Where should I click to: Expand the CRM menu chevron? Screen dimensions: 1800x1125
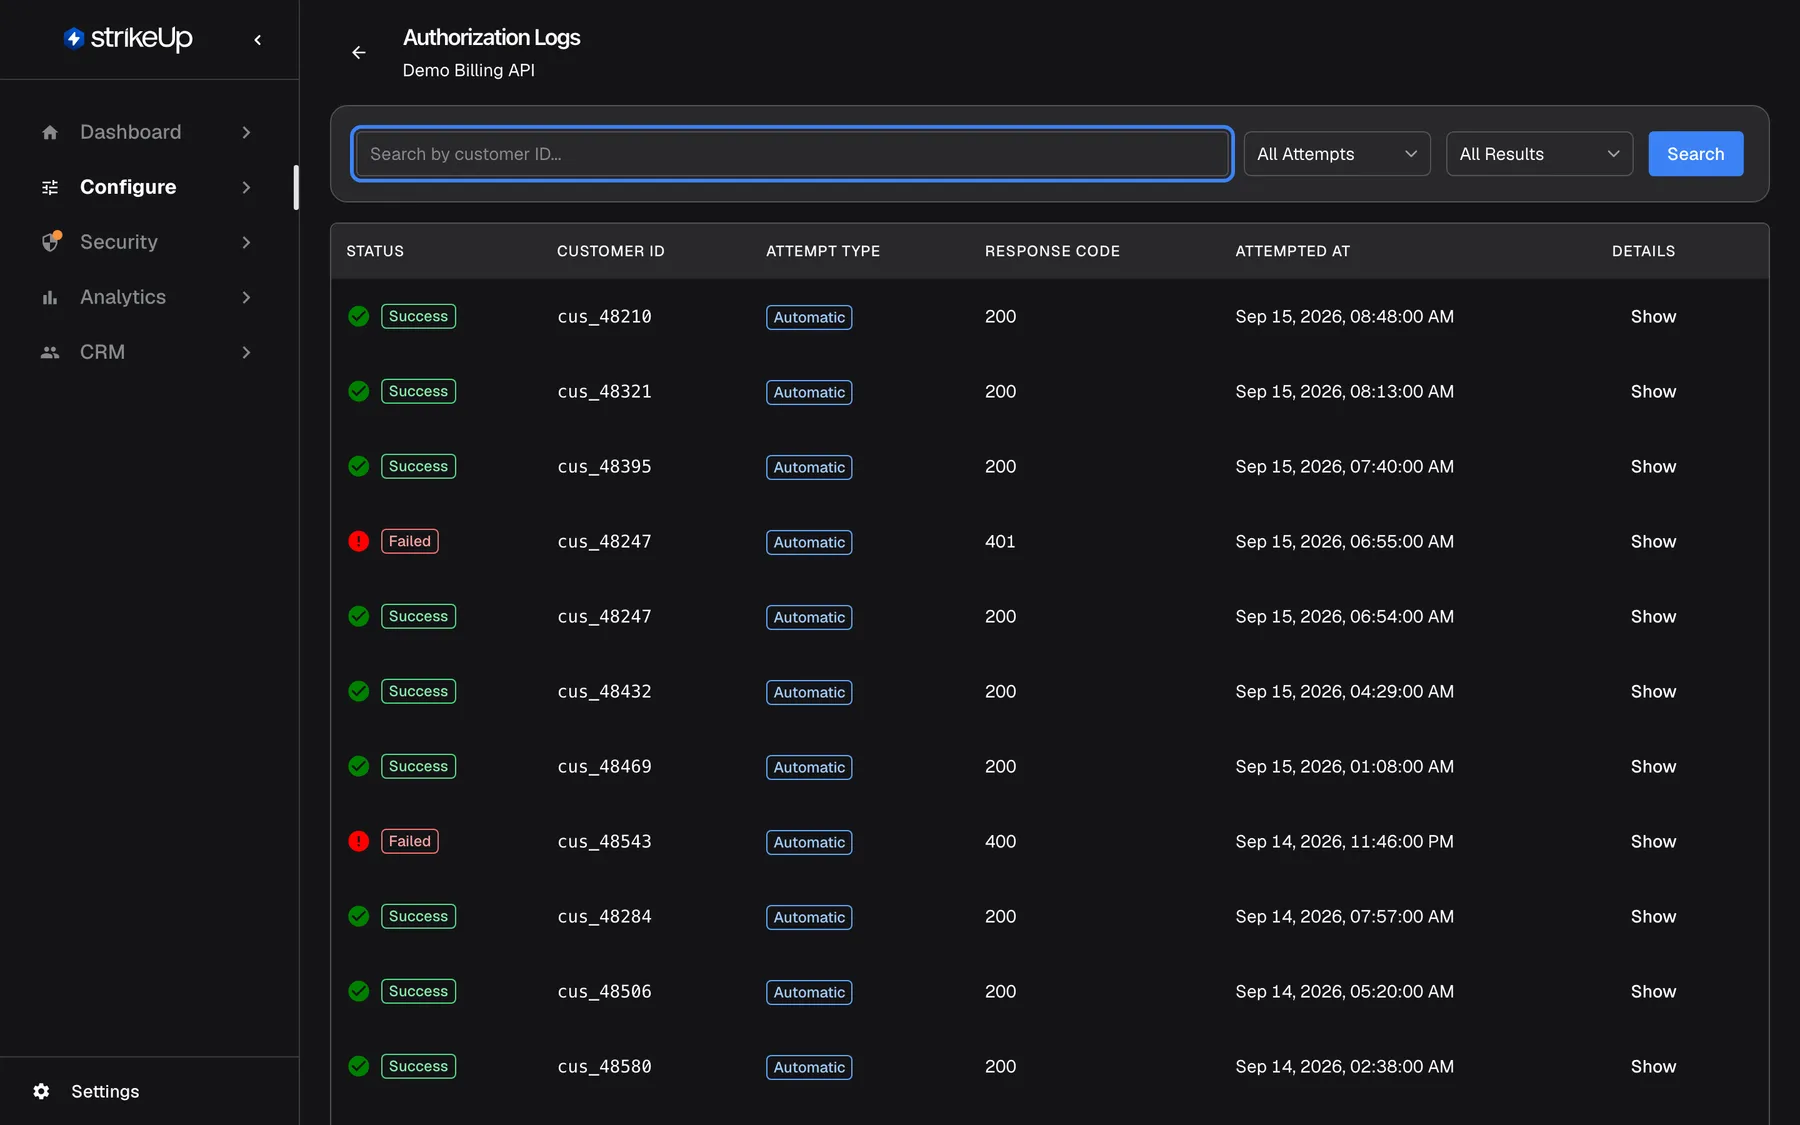(246, 352)
